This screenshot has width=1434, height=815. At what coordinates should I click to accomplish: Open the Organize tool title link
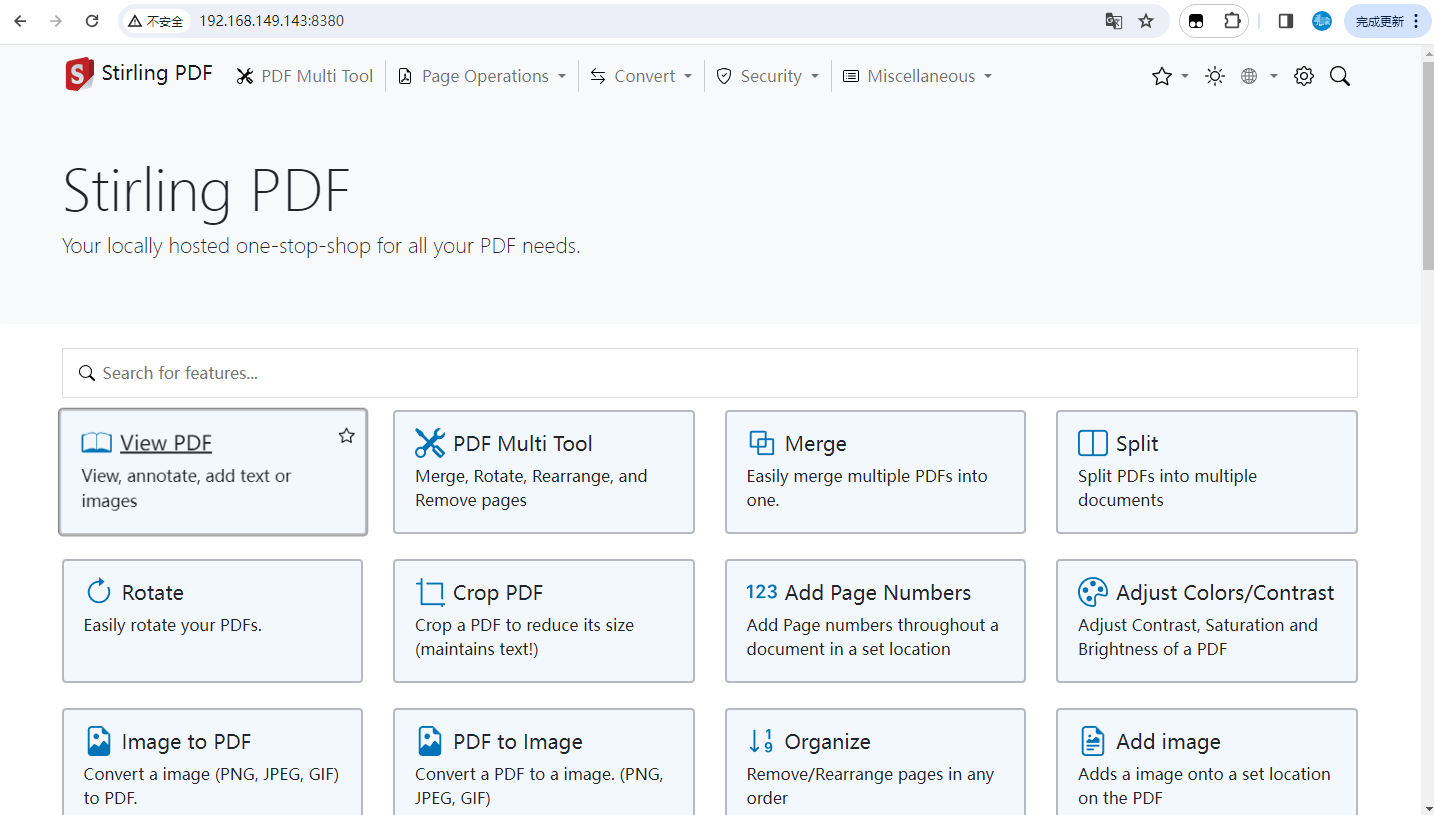pyautogui.click(x=828, y=741)
